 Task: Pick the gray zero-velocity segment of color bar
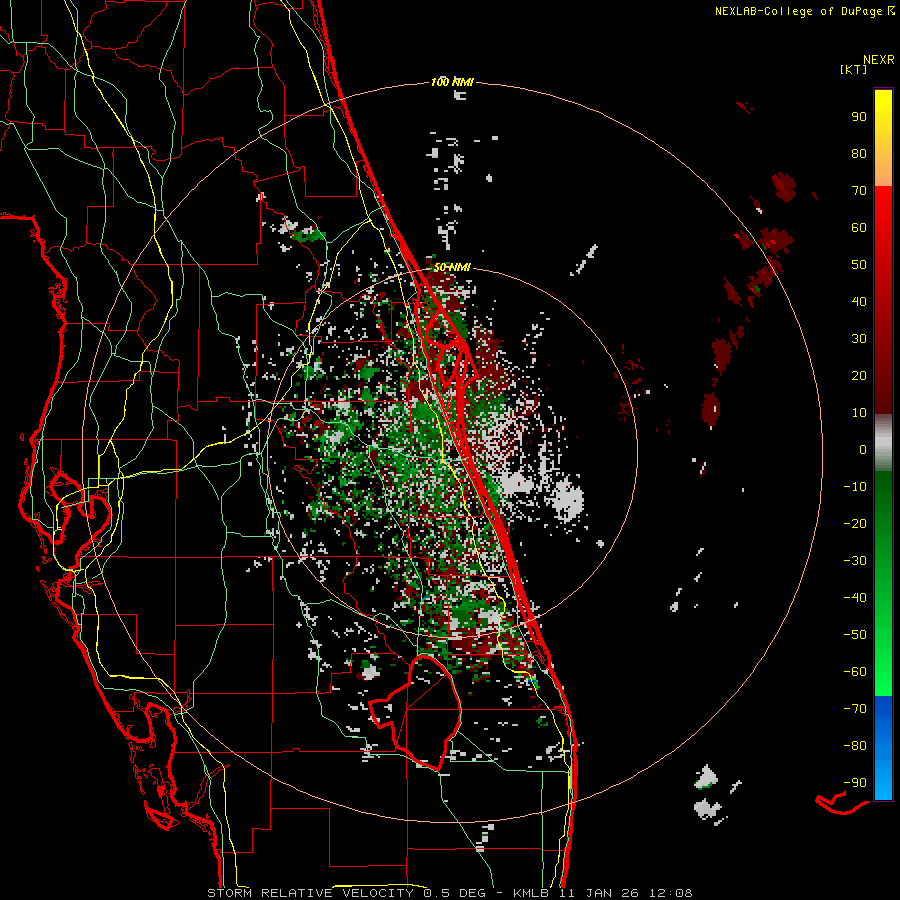(x=883, y=443)
